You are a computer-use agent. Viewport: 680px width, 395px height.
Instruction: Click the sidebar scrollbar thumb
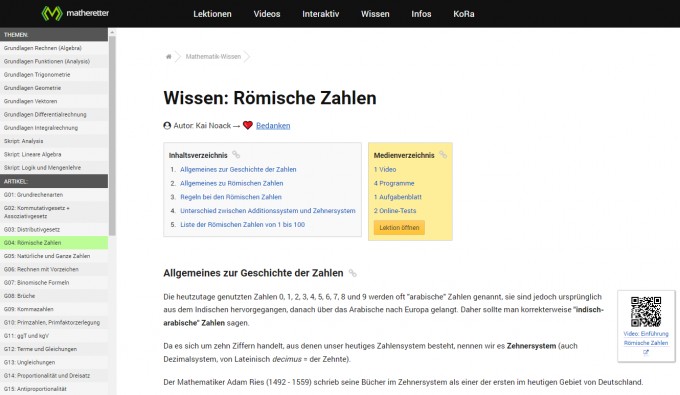click(x=112, y=136)
